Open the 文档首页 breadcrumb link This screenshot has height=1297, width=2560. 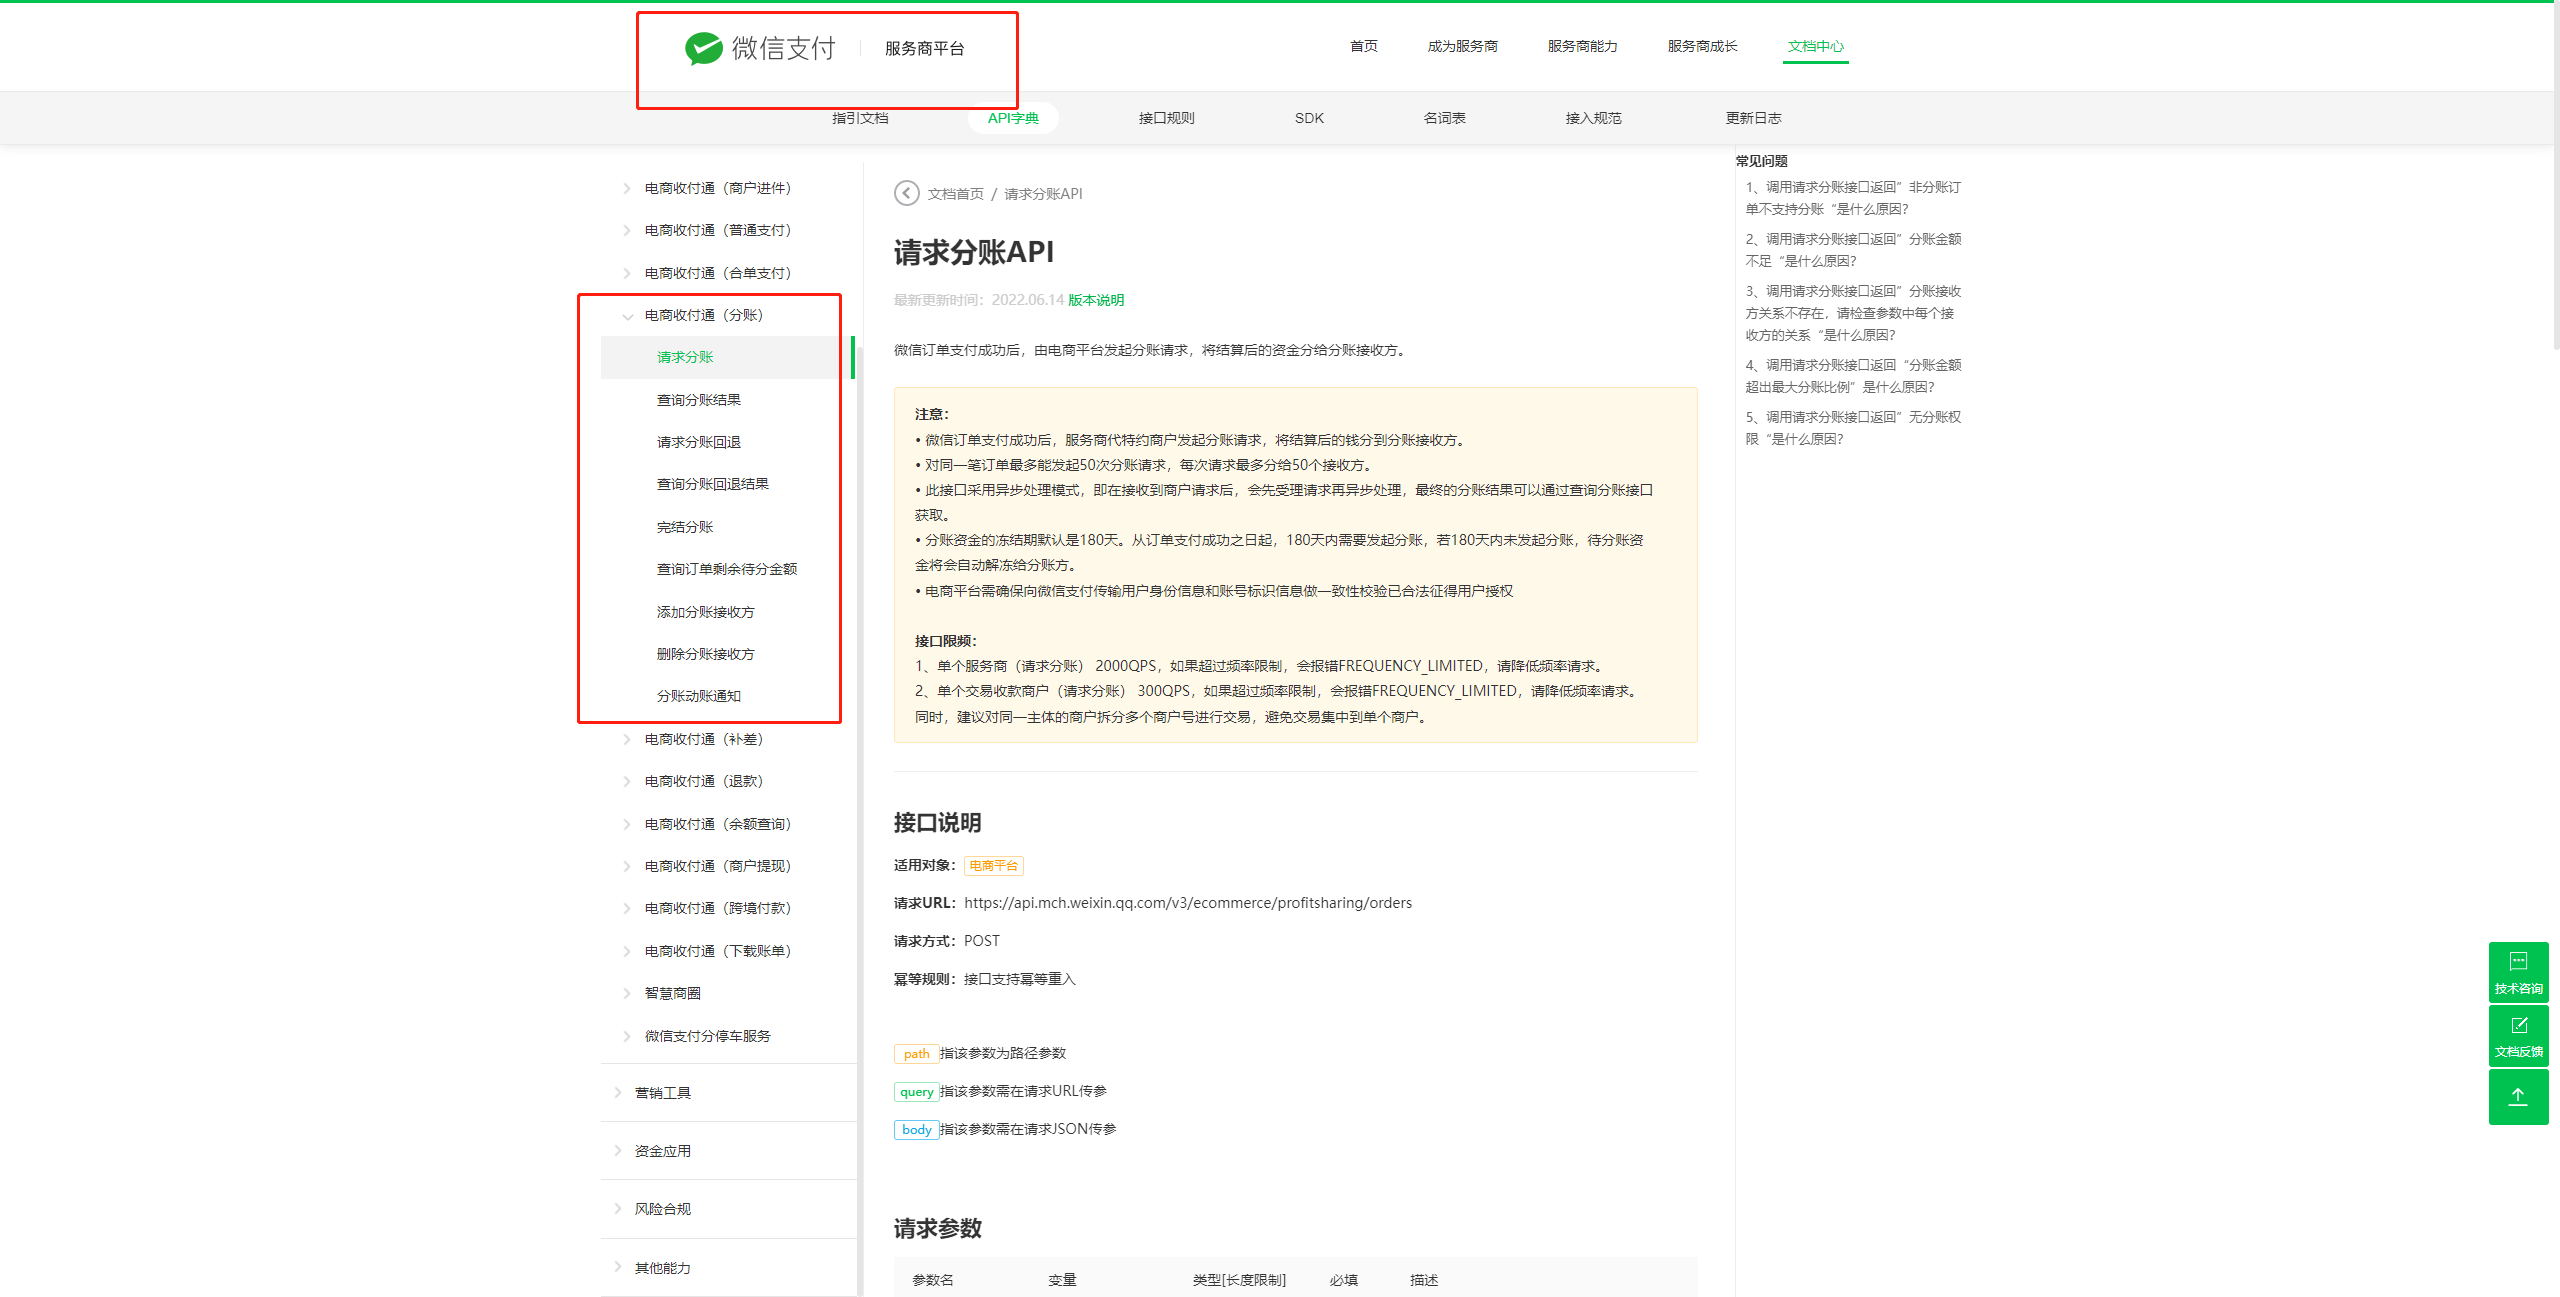point(955,194)
